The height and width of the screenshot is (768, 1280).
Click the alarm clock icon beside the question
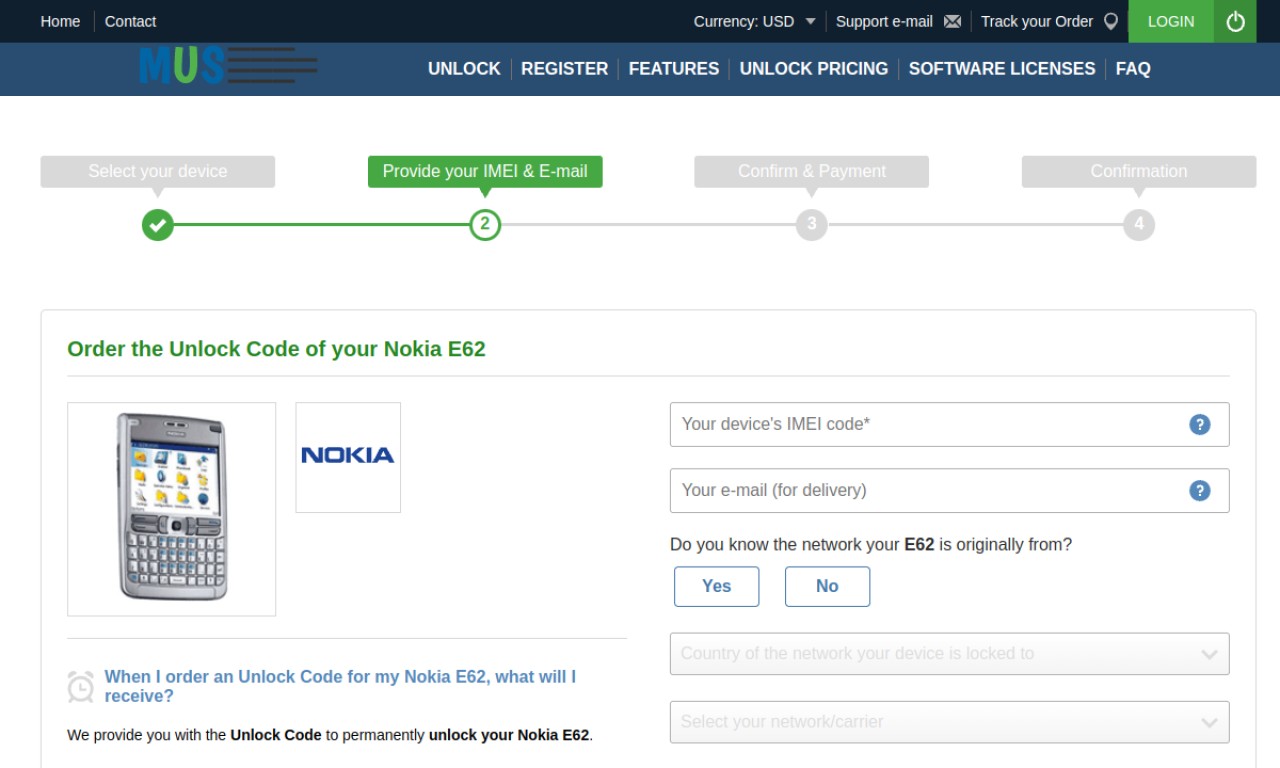[81, 686]
